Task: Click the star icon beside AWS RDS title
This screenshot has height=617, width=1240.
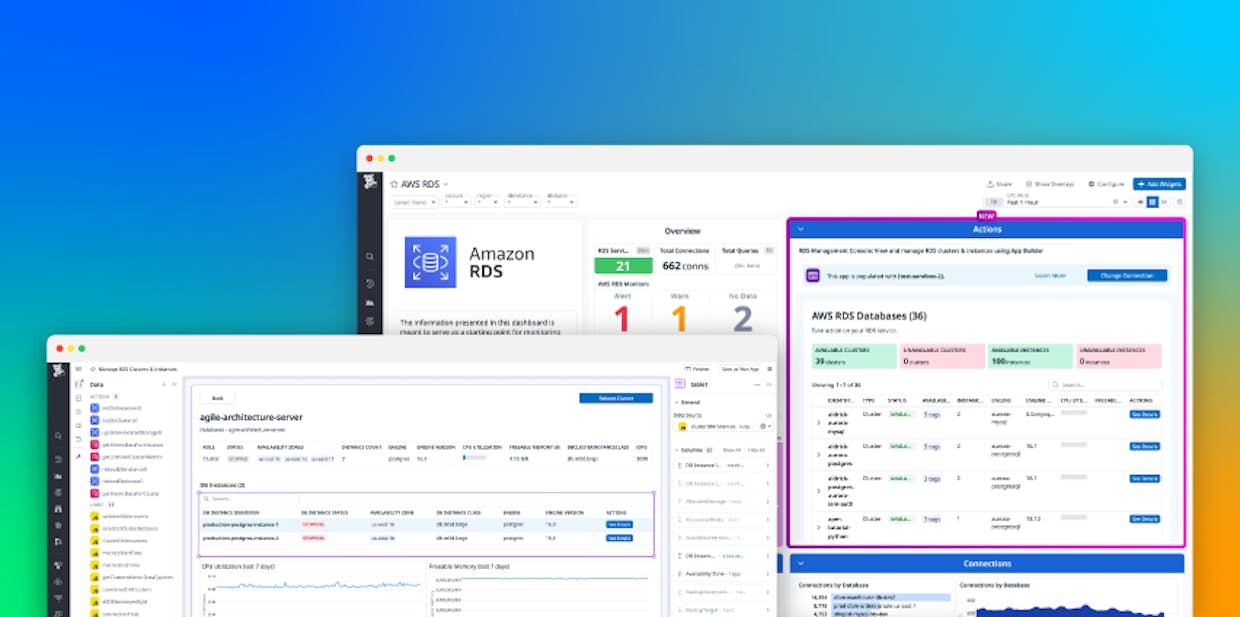Action: (x=394, y=184)
